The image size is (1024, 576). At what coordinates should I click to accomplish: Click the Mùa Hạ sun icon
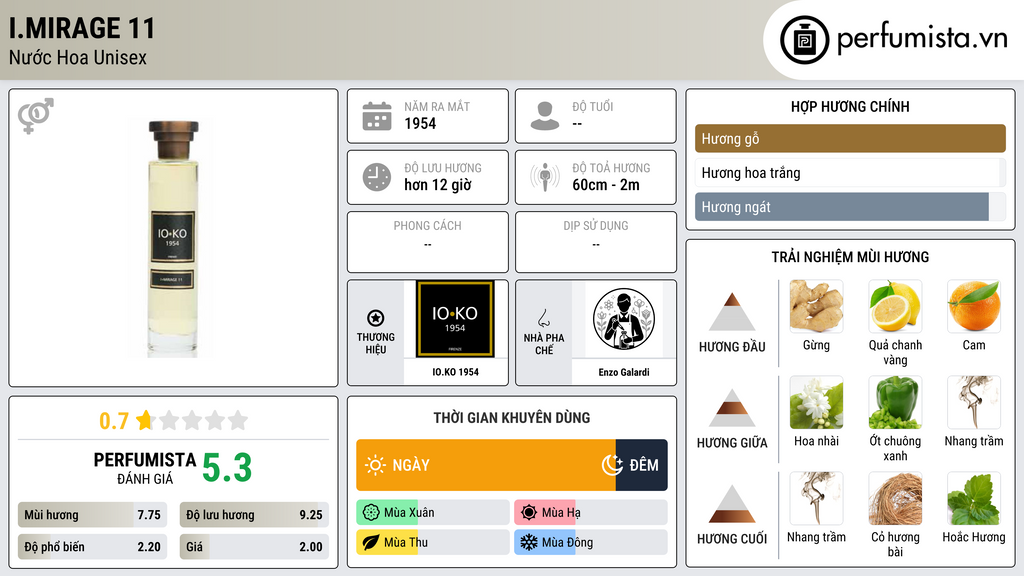pyautogui.click(x=529, y=512)
